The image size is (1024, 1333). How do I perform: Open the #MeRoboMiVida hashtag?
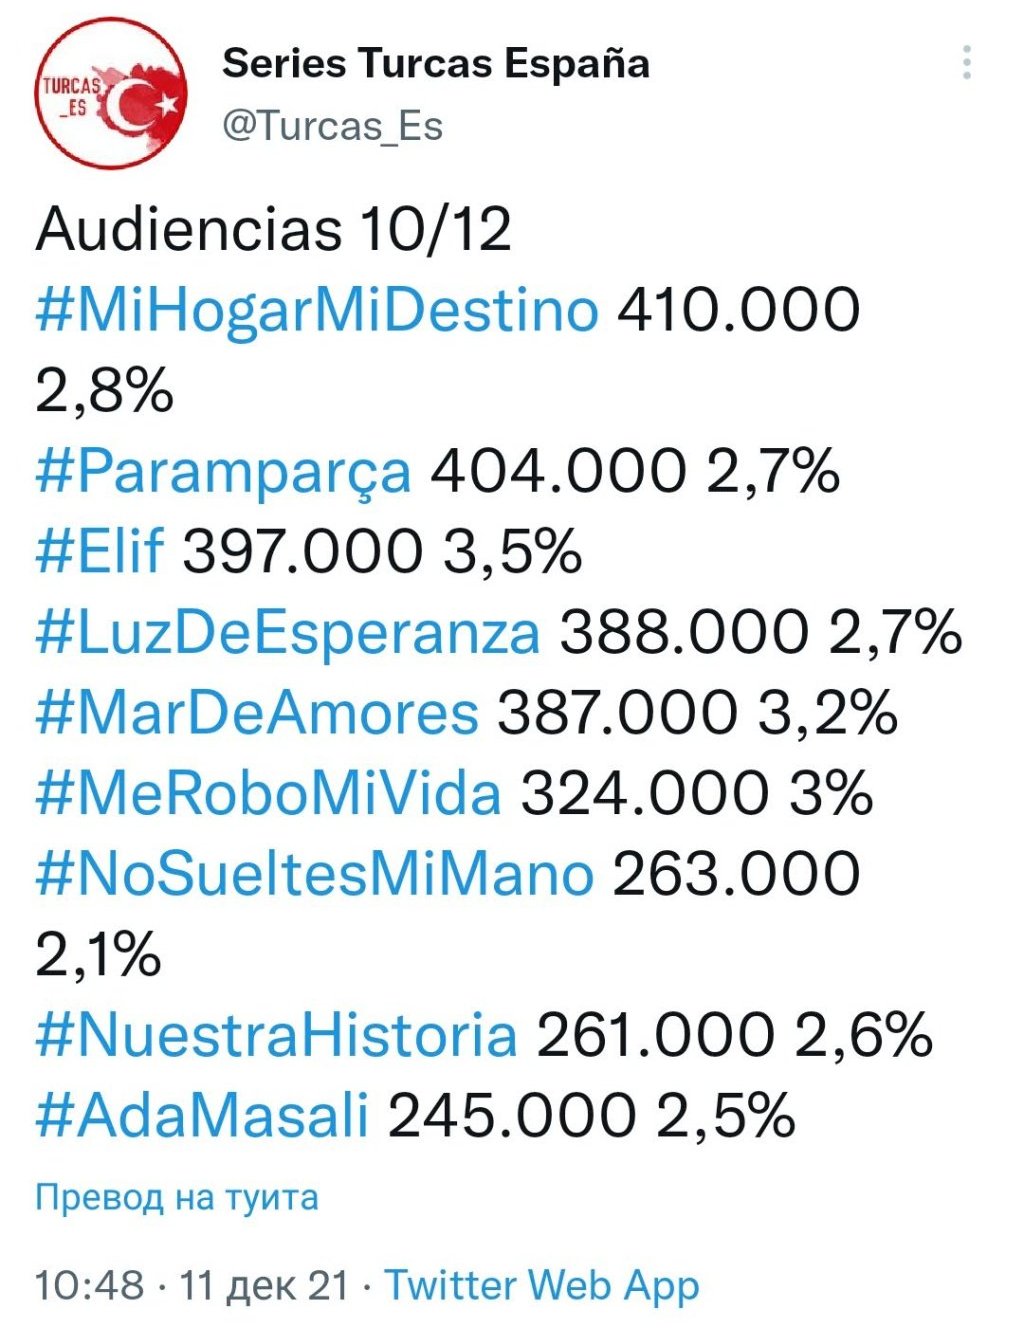click(268, 794)
